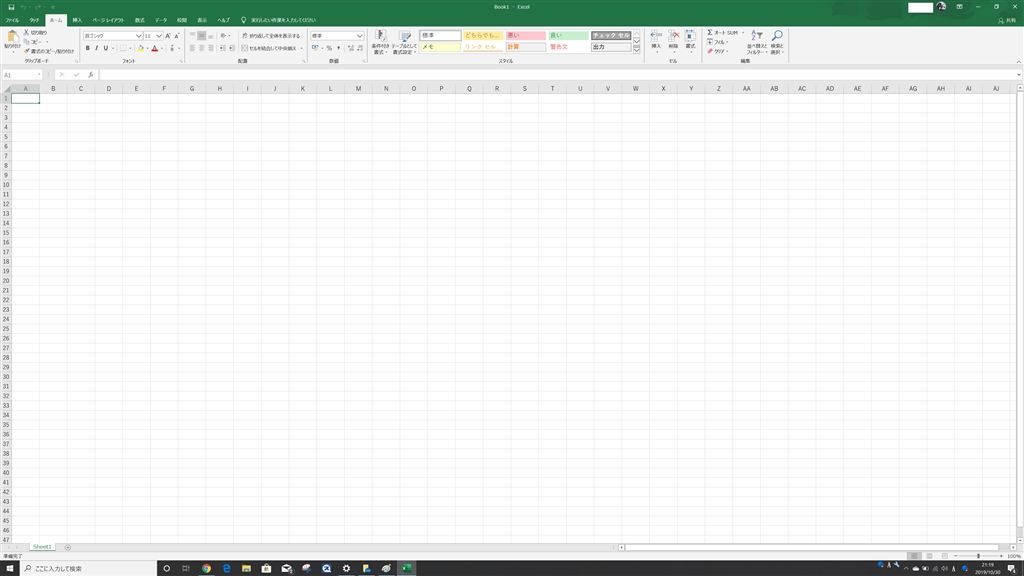Select the format painter brush icon
Image resolution: width=1024 pixels, height=576 pixels.
click(x=27, y=51)
